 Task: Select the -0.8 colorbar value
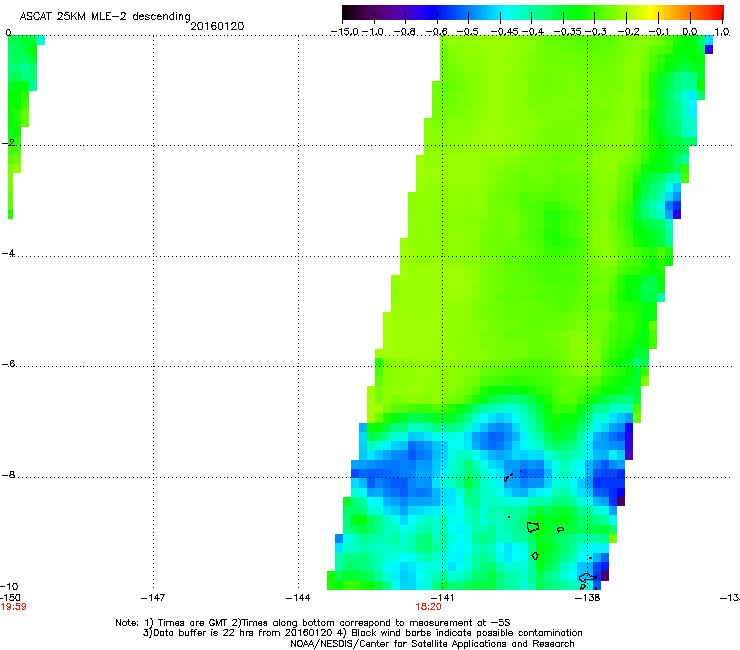pos(405,32)
